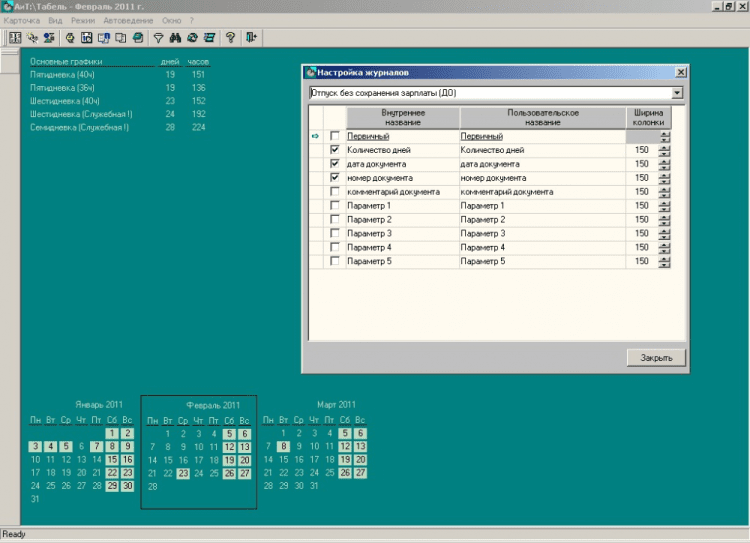Check the Параметр 1 checkbox

(x=335, y=205)
